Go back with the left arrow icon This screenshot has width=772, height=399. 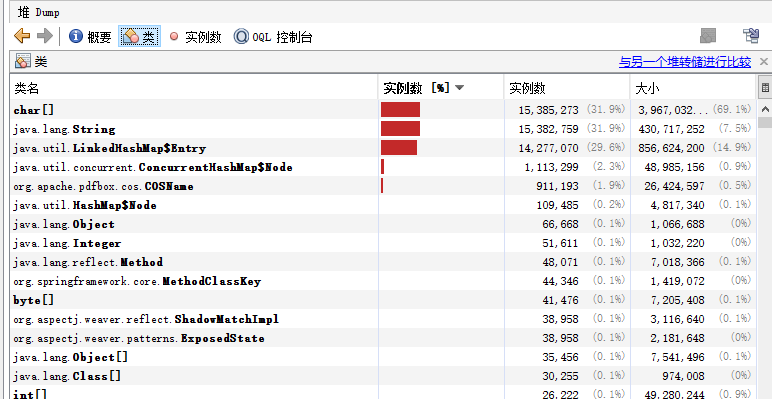pos(22,36)
